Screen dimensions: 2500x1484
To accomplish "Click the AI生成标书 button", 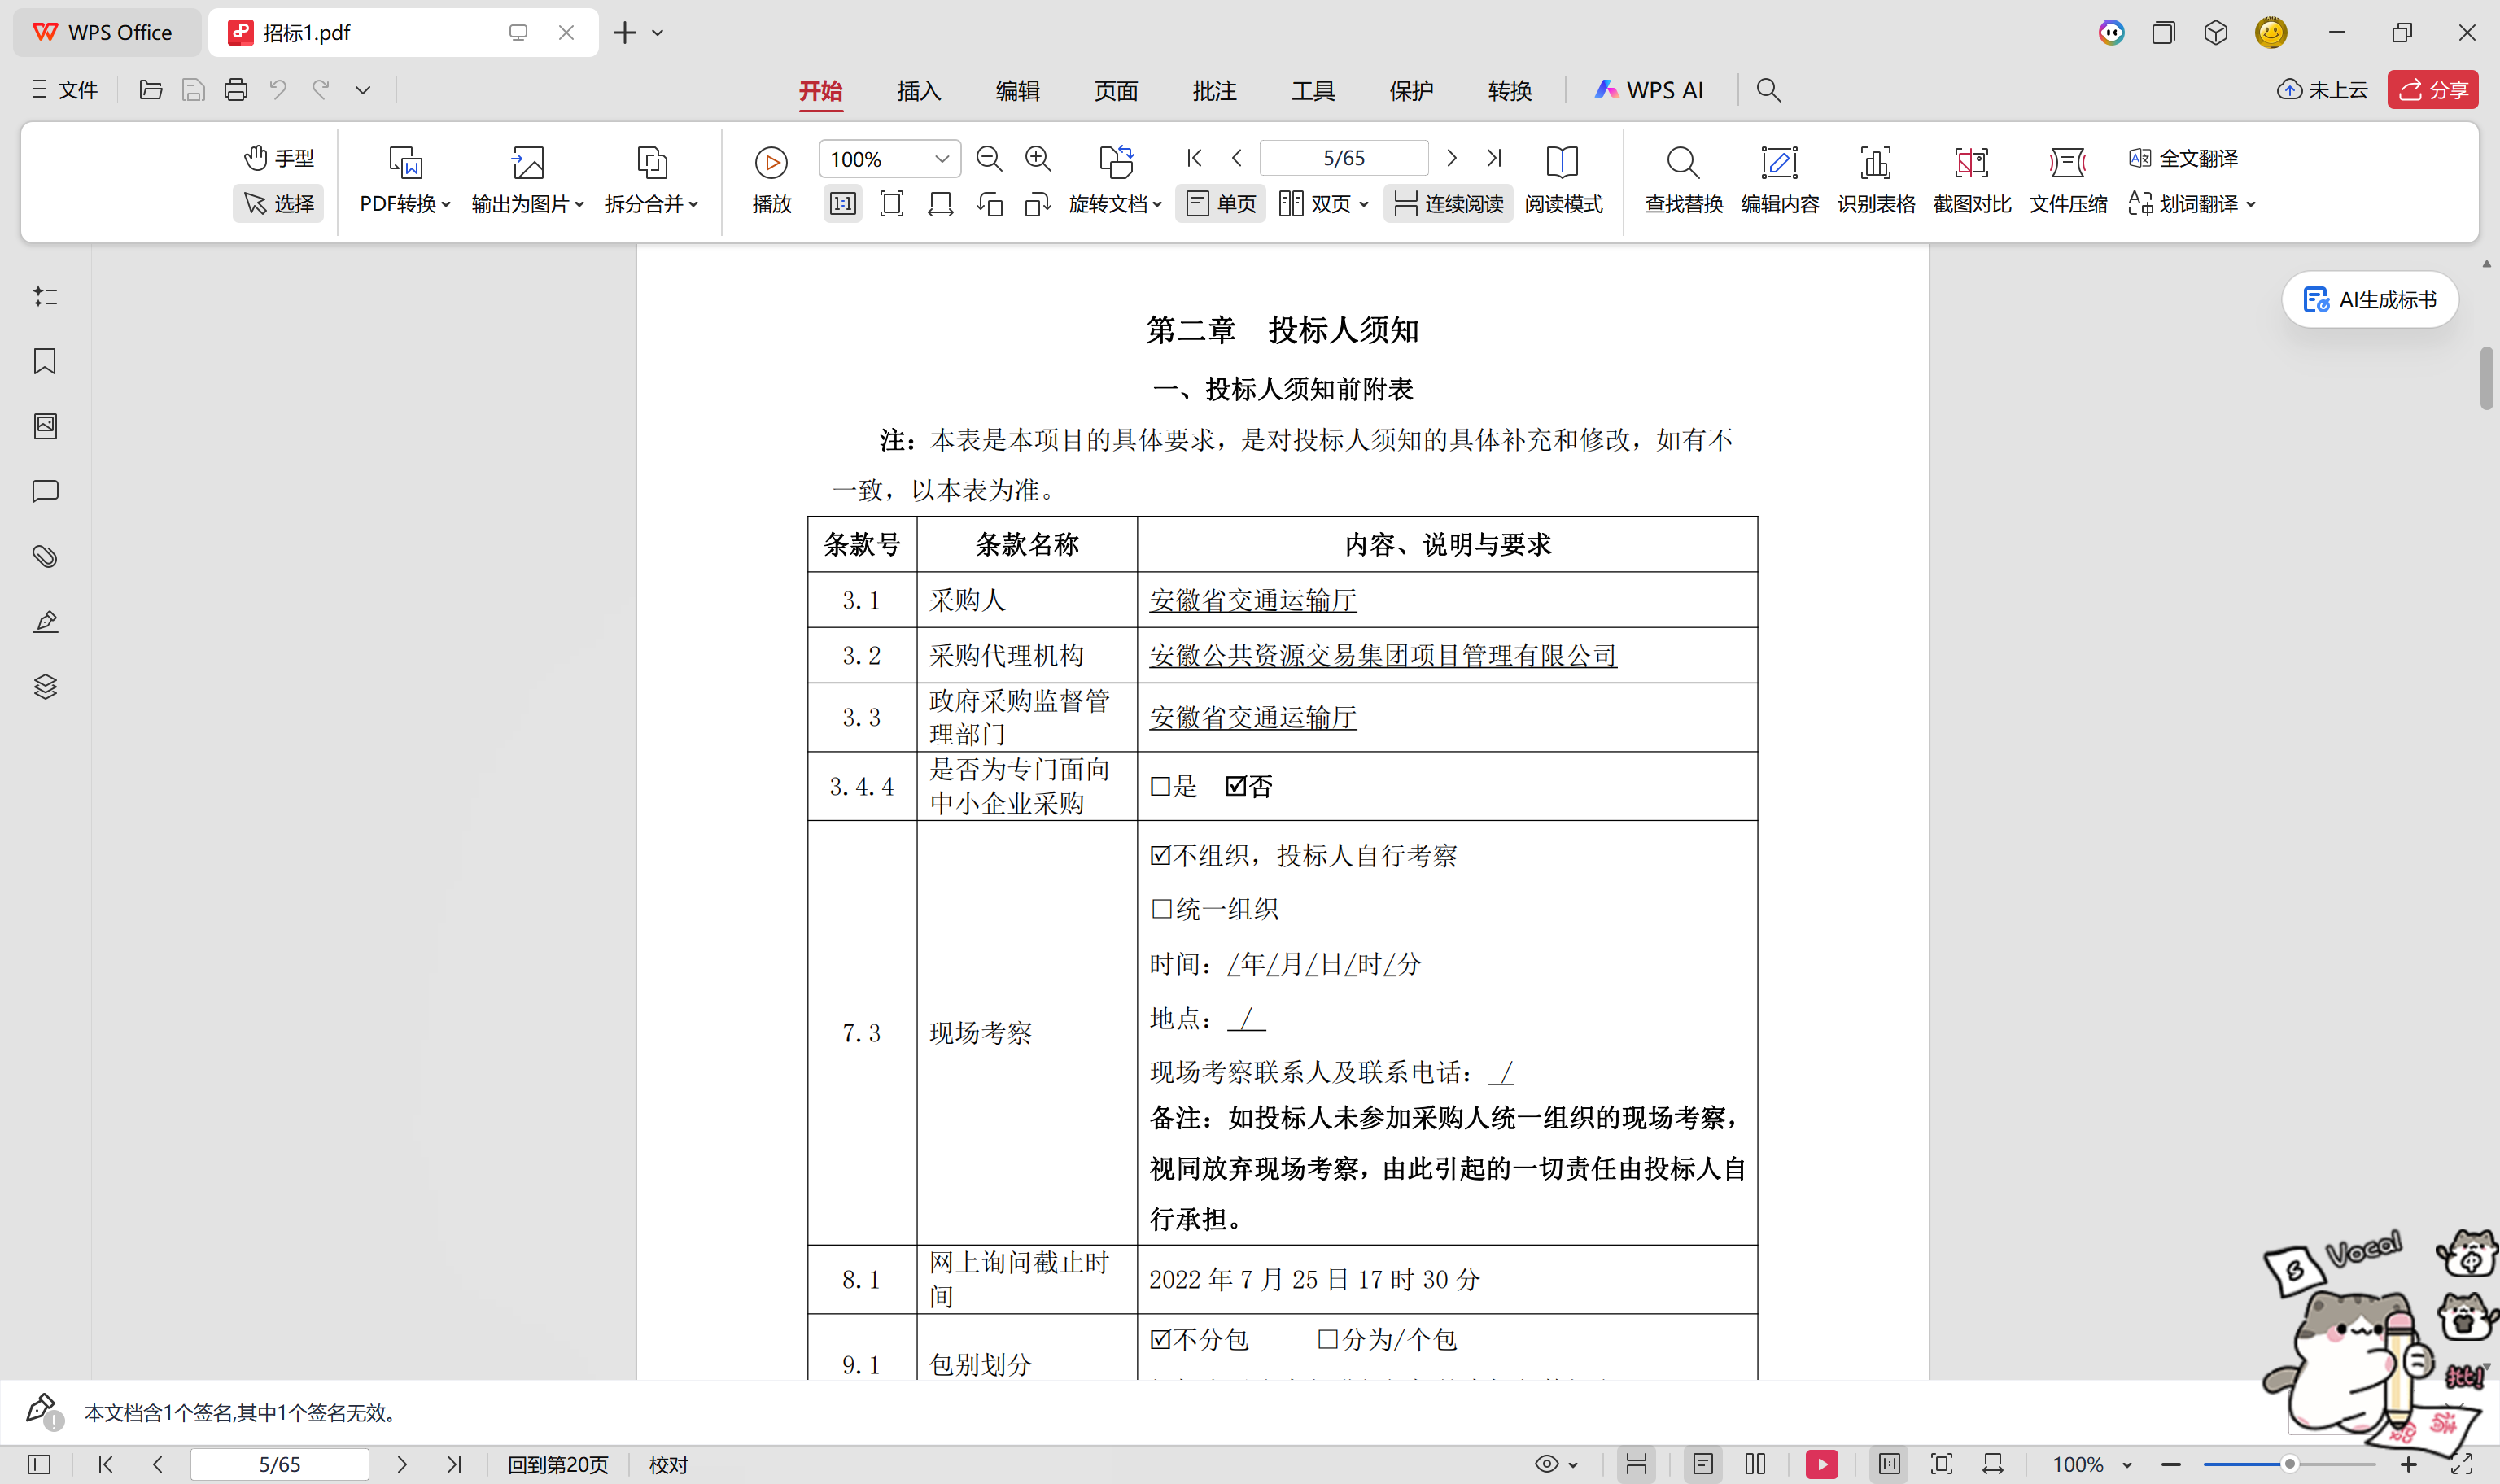I will tap(2370, 300).
